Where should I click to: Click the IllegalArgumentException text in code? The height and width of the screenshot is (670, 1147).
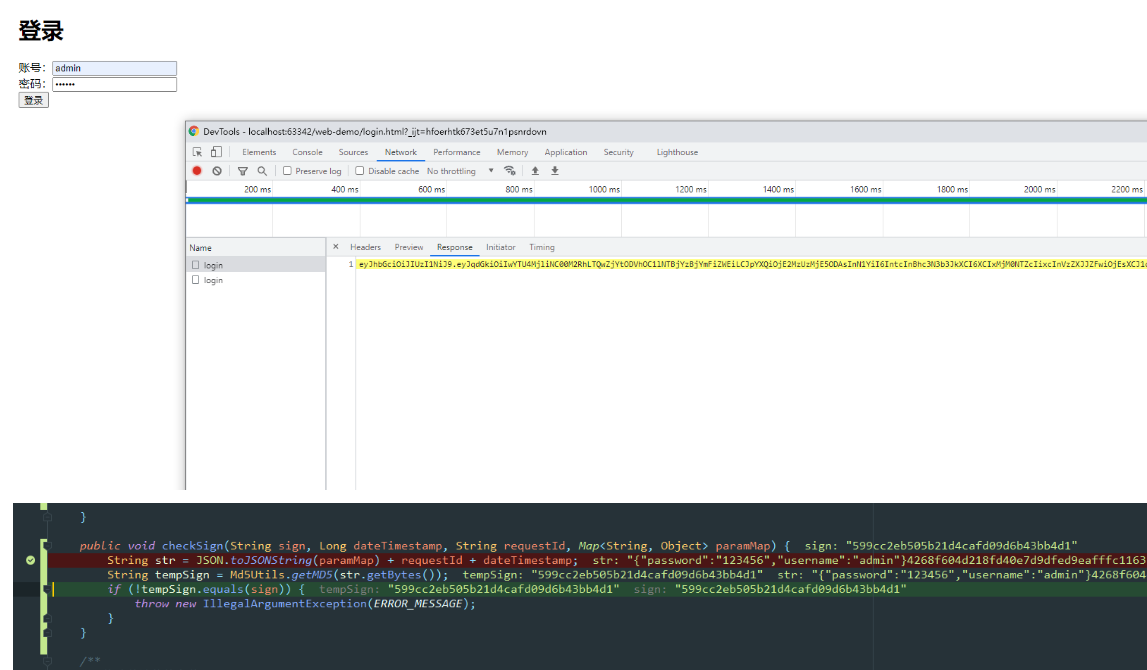point(285,603)
